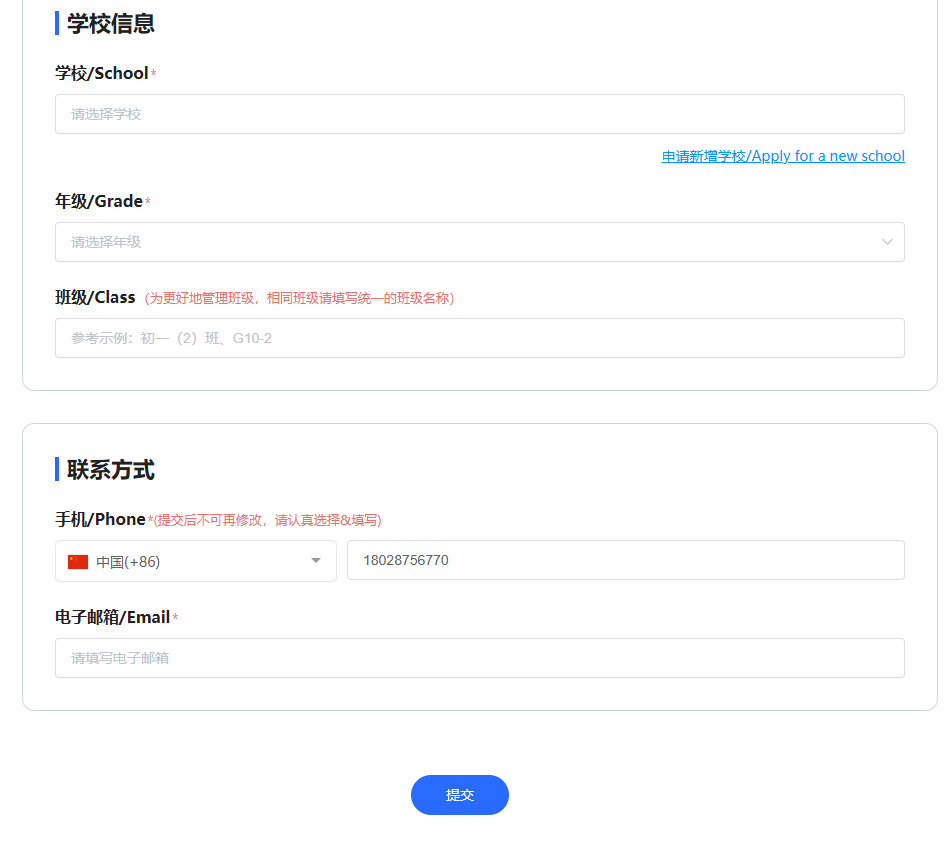Click the 年级/Grade field label
The image size is (945, 844).
click(99, 201)
